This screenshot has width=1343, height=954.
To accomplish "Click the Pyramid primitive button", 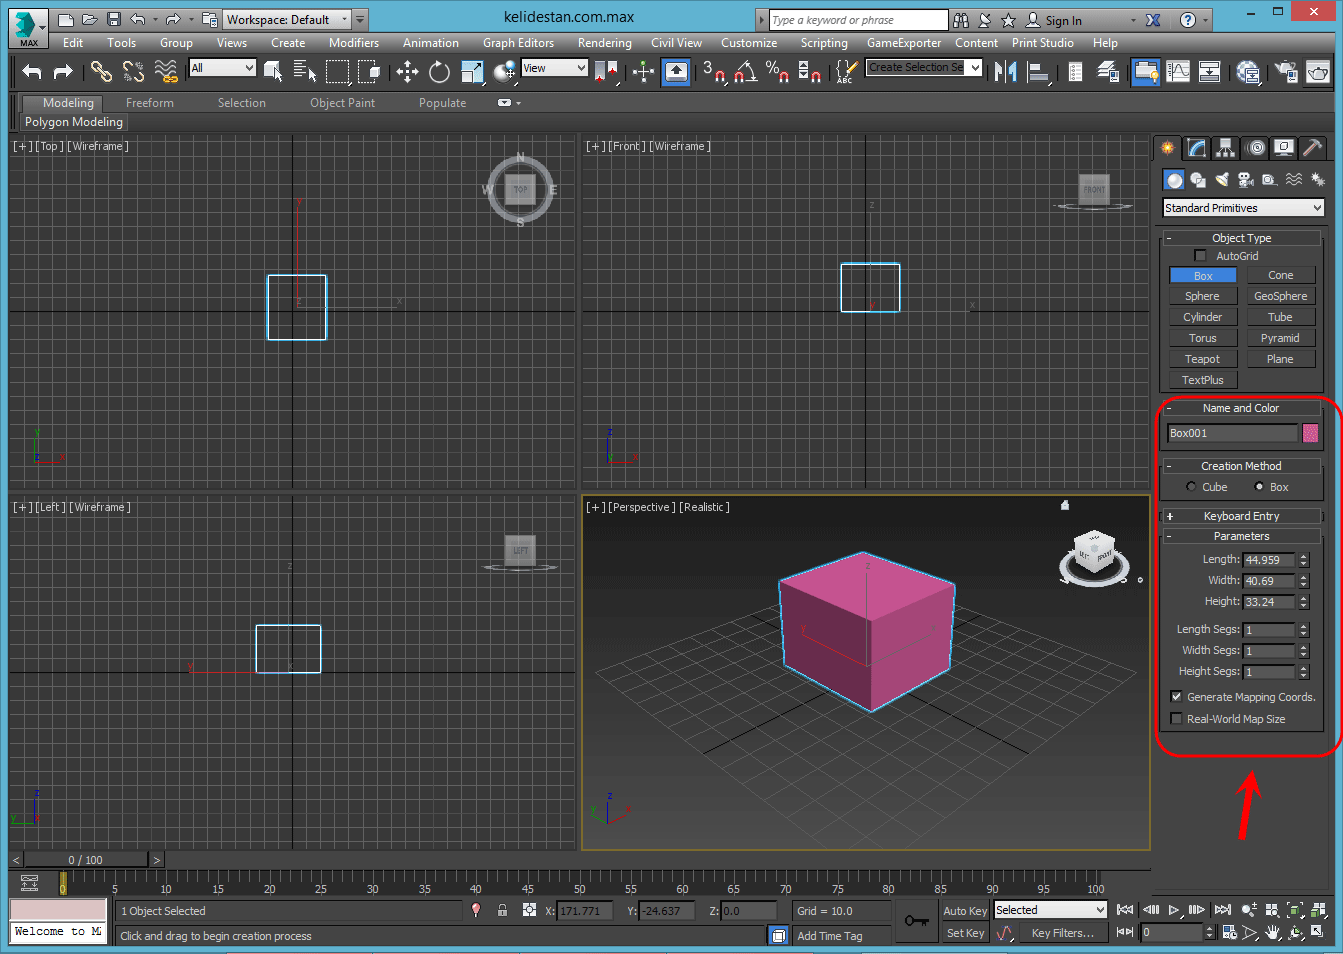I will coord(1280,338).
